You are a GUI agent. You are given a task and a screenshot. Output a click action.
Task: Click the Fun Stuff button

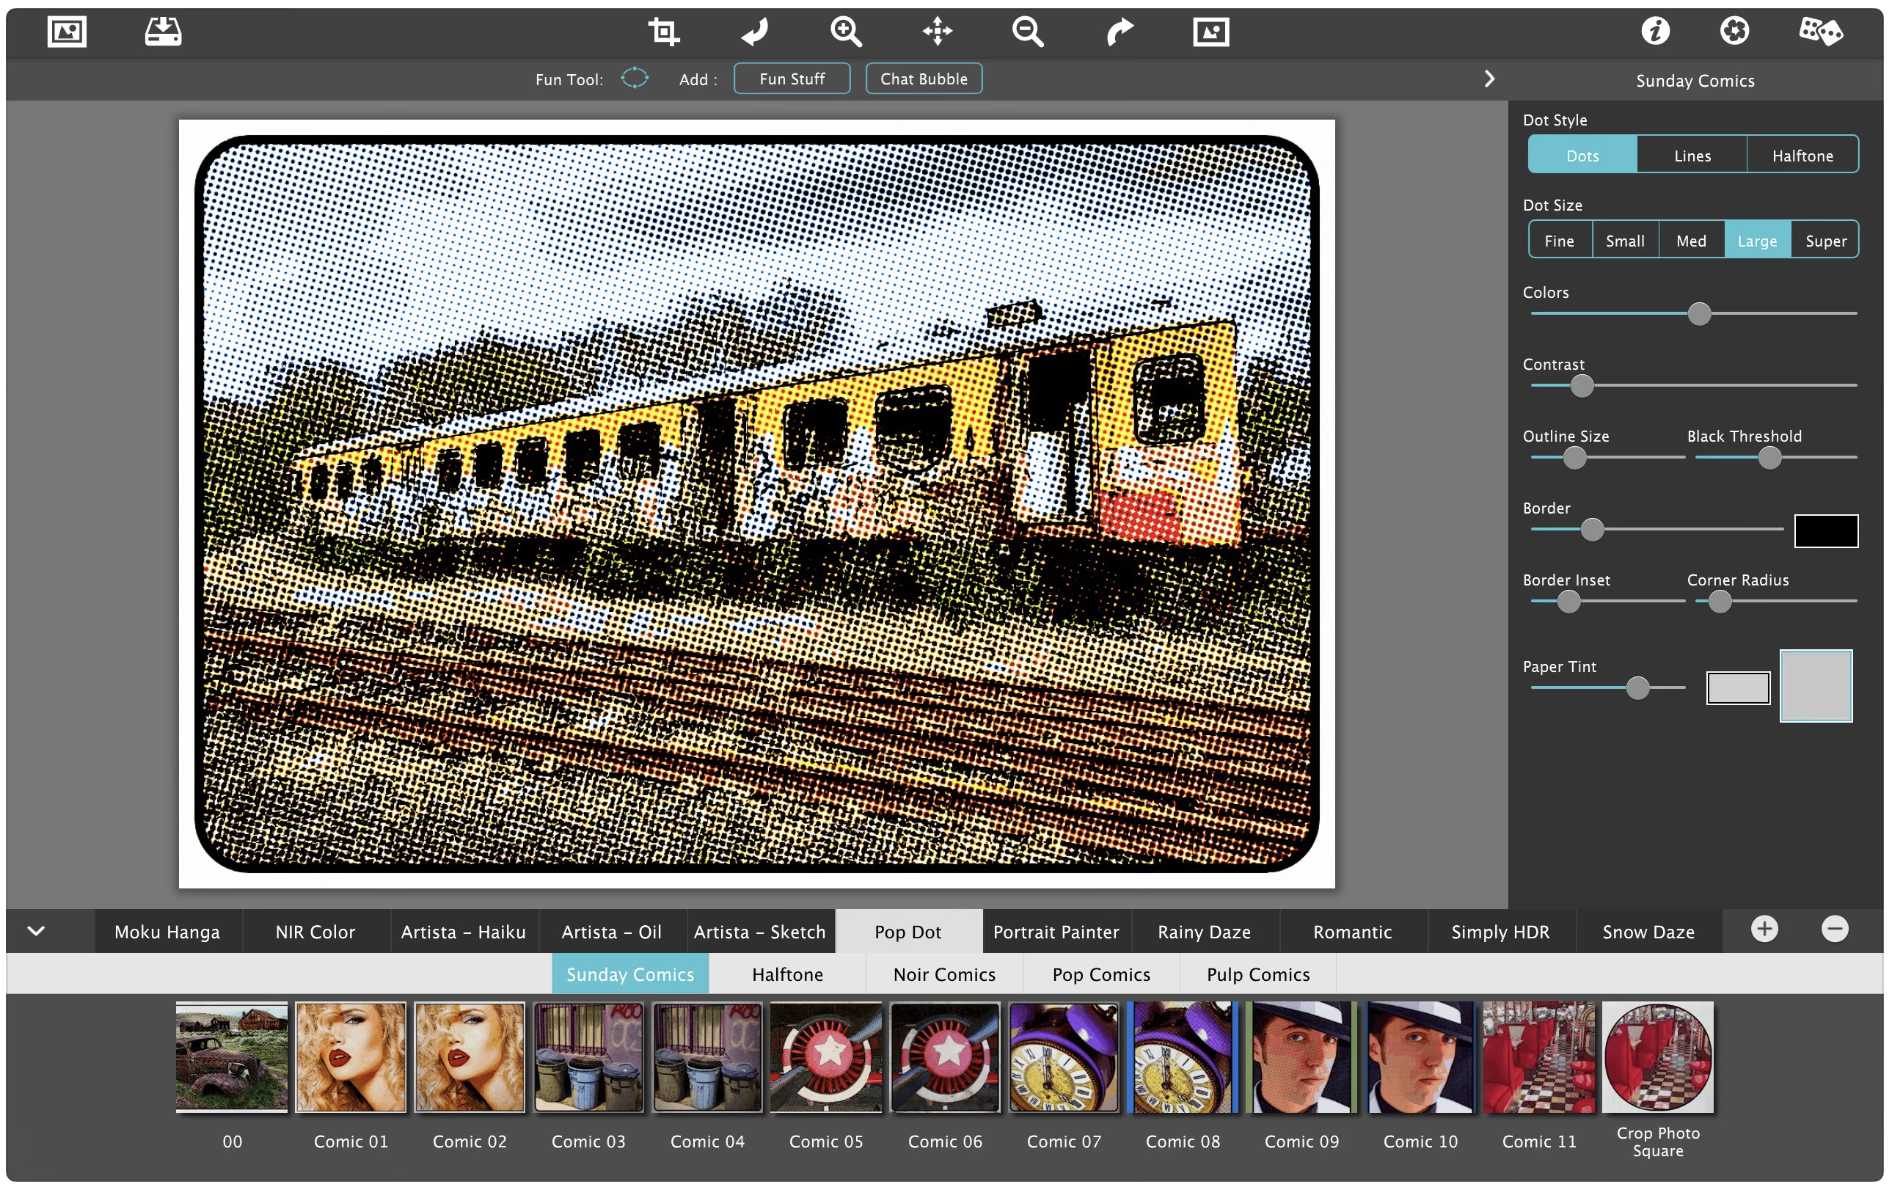792,79
